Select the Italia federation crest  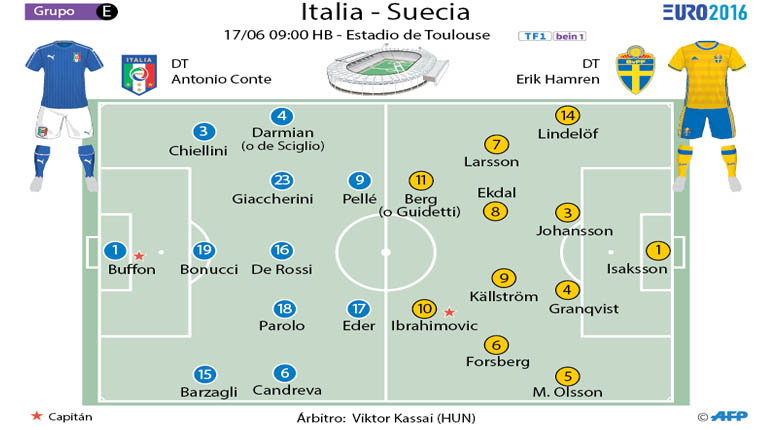[139, 74]
